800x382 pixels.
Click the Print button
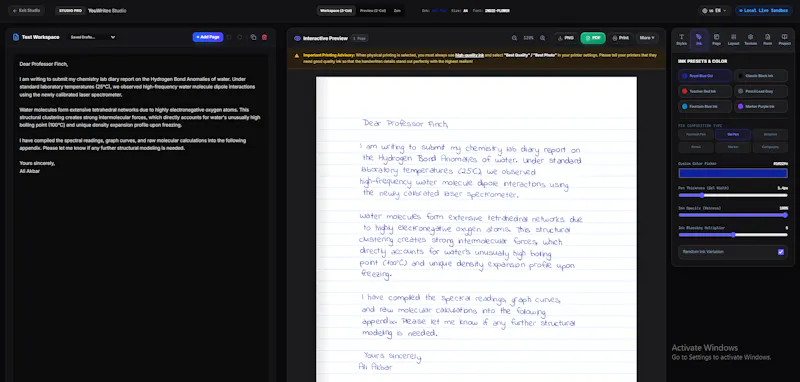620,38
